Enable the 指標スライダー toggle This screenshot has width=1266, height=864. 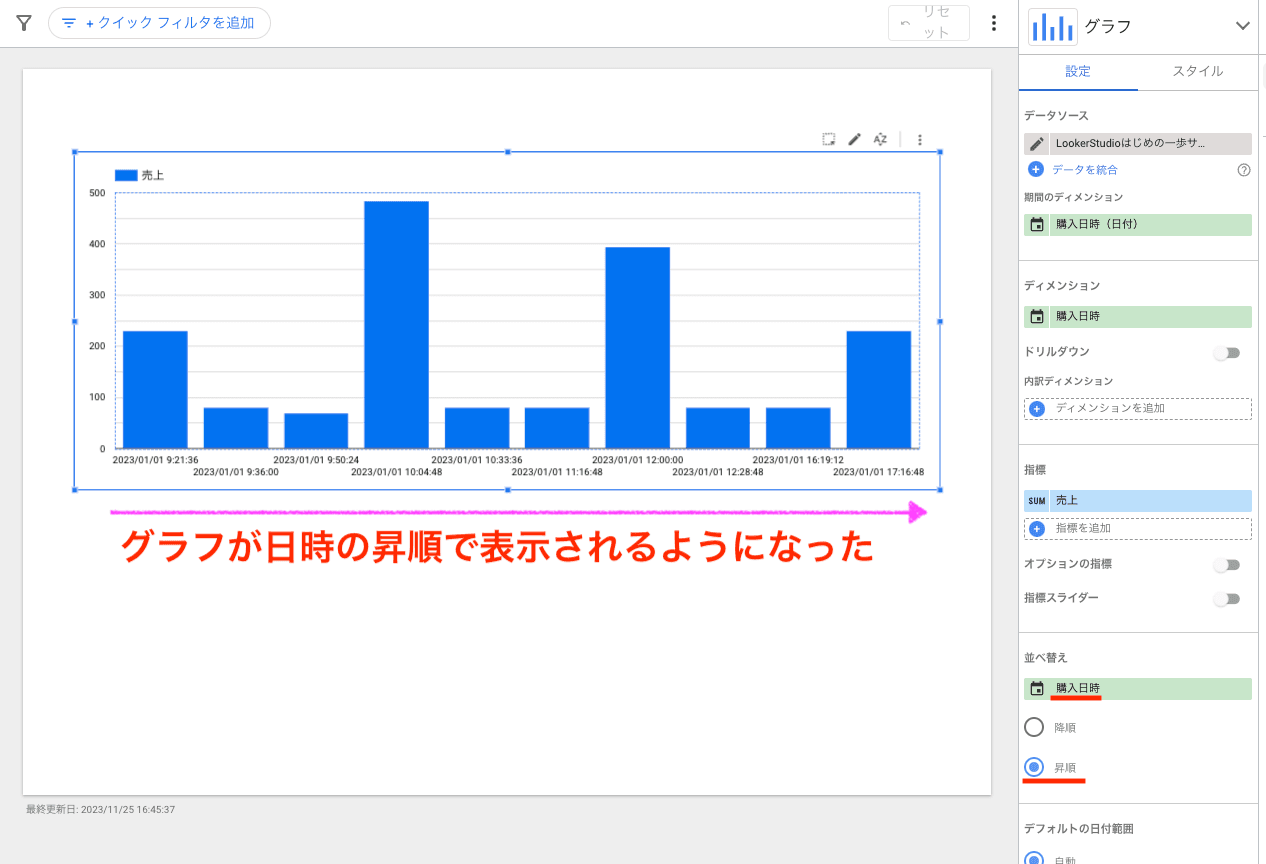click(x=1227, y=598)
